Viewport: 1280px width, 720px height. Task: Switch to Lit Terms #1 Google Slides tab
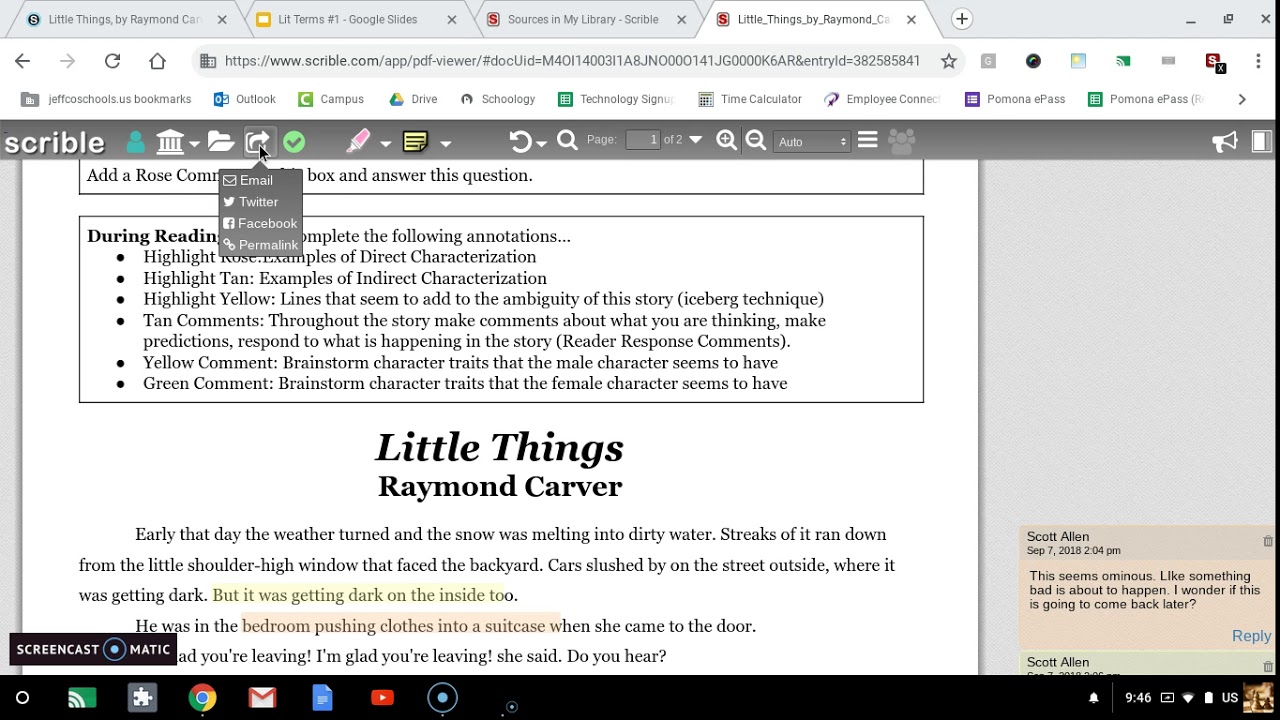tap(357, 19)
